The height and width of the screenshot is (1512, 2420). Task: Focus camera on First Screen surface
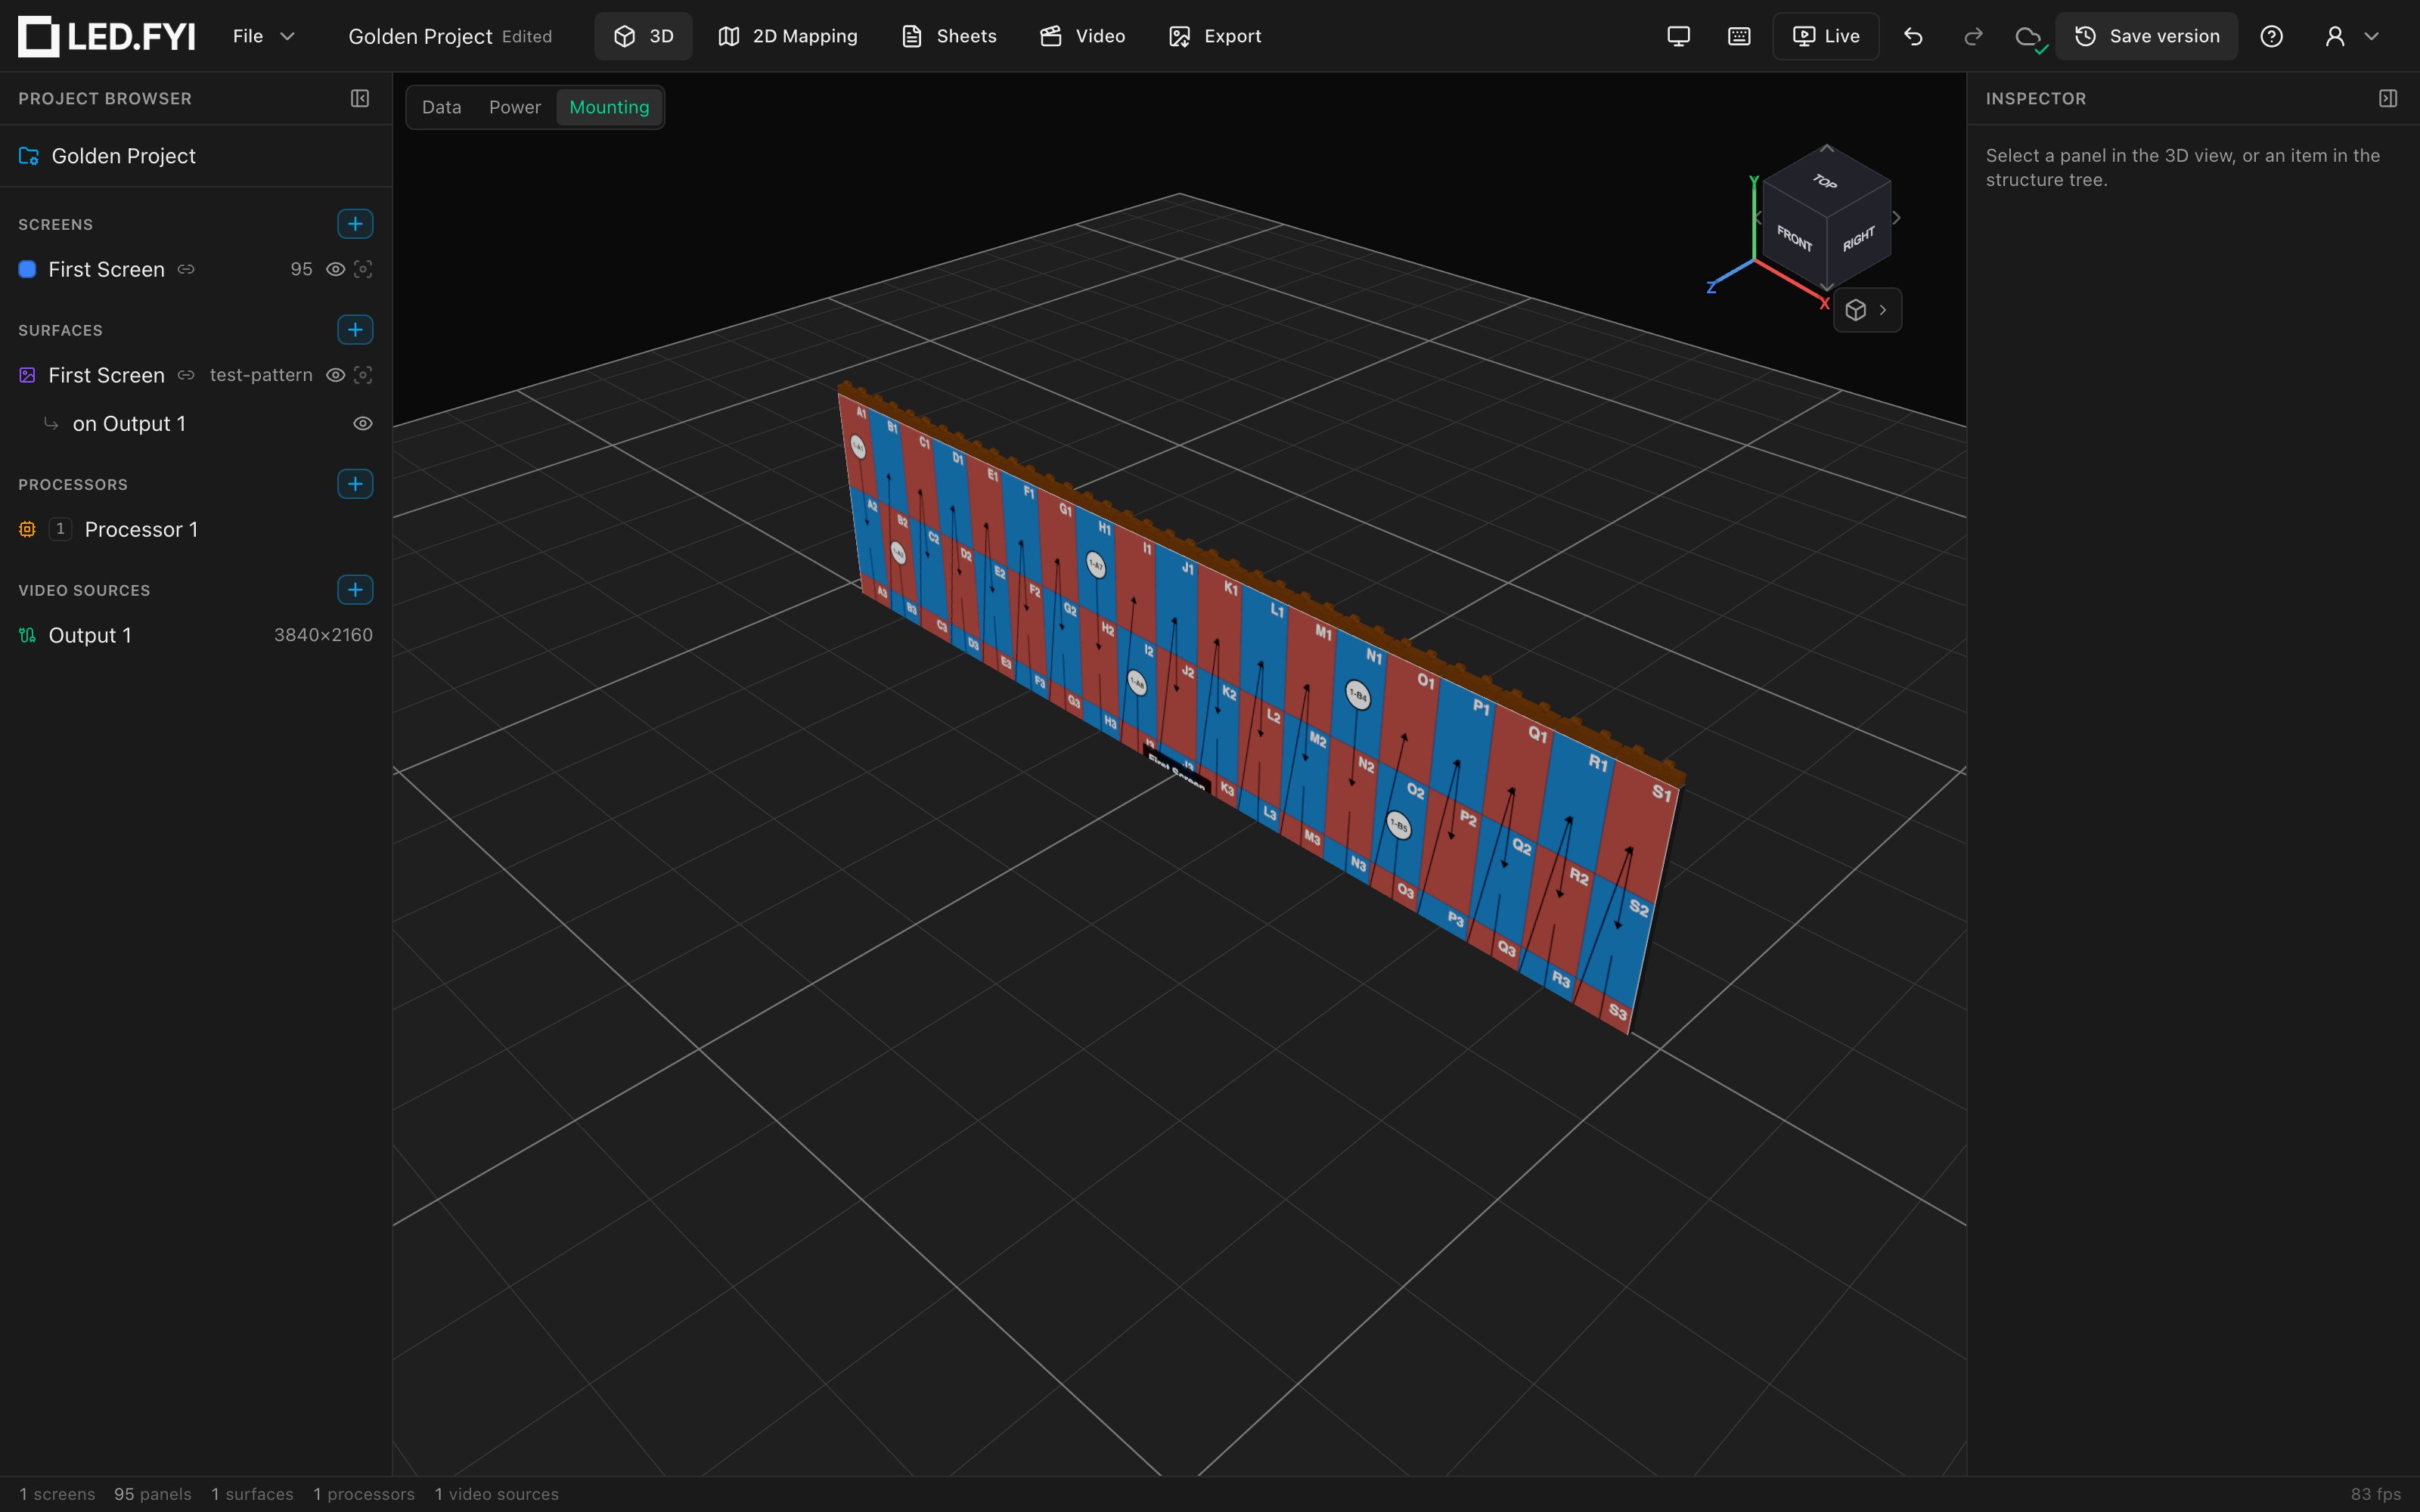pyautogui.click(x=363, y=375)
